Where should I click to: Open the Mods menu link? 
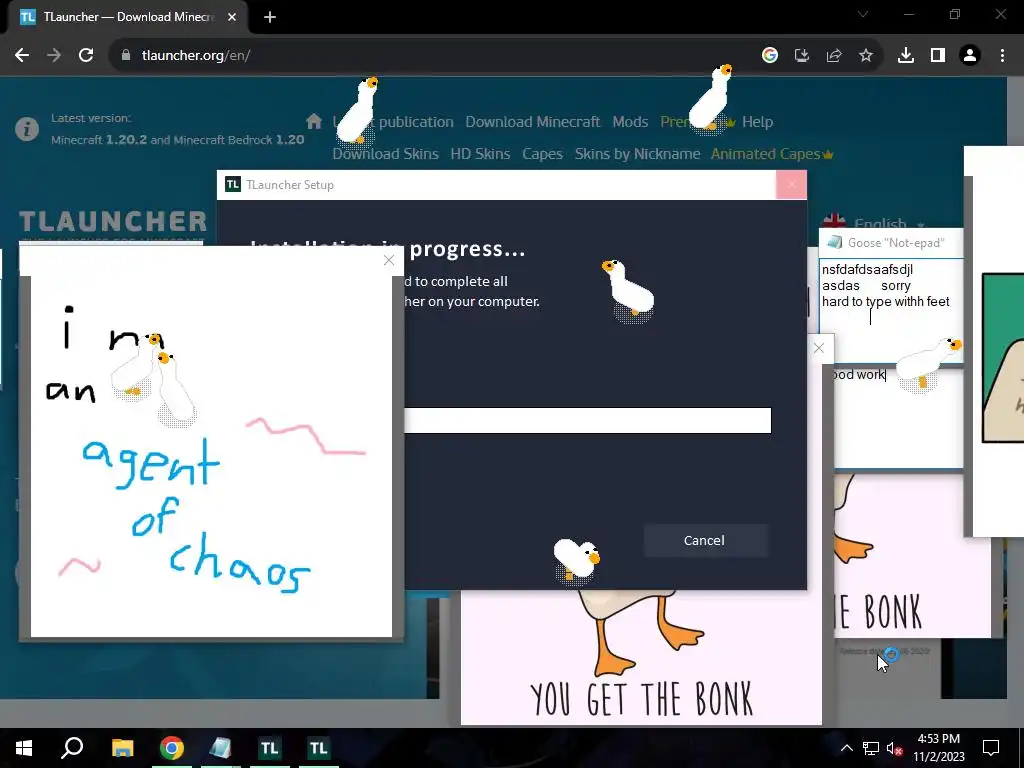tap(630, 122)
